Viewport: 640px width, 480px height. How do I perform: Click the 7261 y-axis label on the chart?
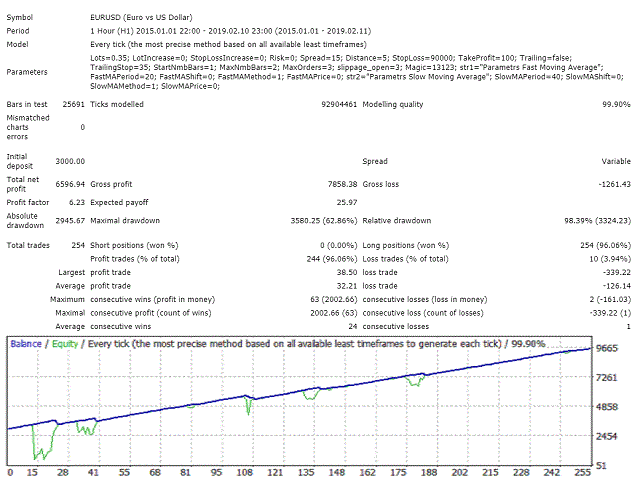[x=607, y=378]
